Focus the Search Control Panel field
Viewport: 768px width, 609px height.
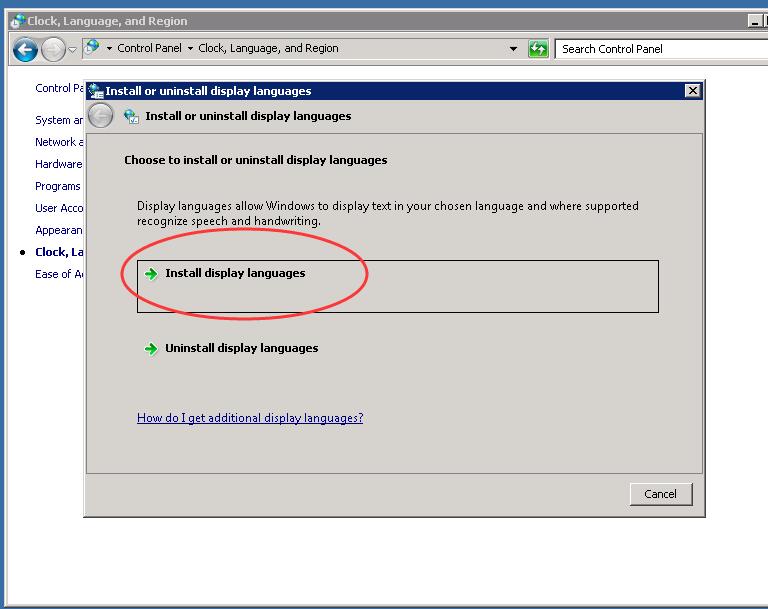click(x=660, y=49)
